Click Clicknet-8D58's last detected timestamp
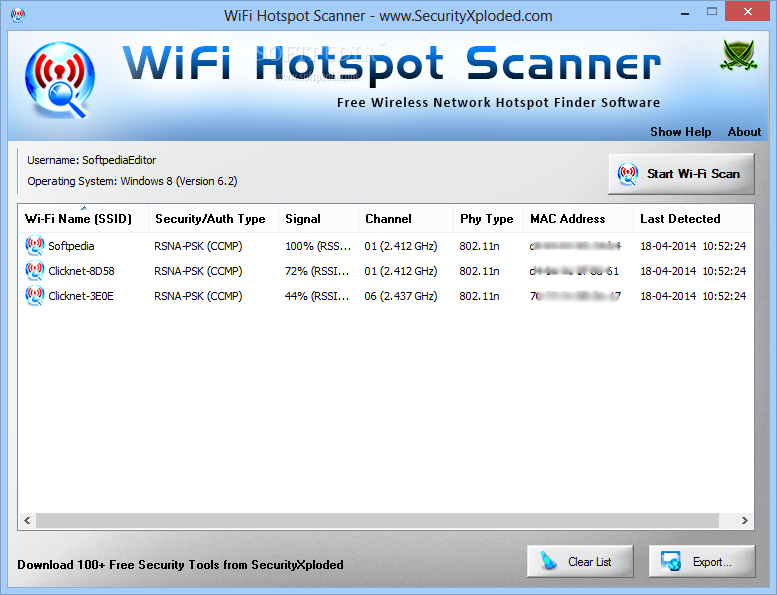 click(693, 271)
